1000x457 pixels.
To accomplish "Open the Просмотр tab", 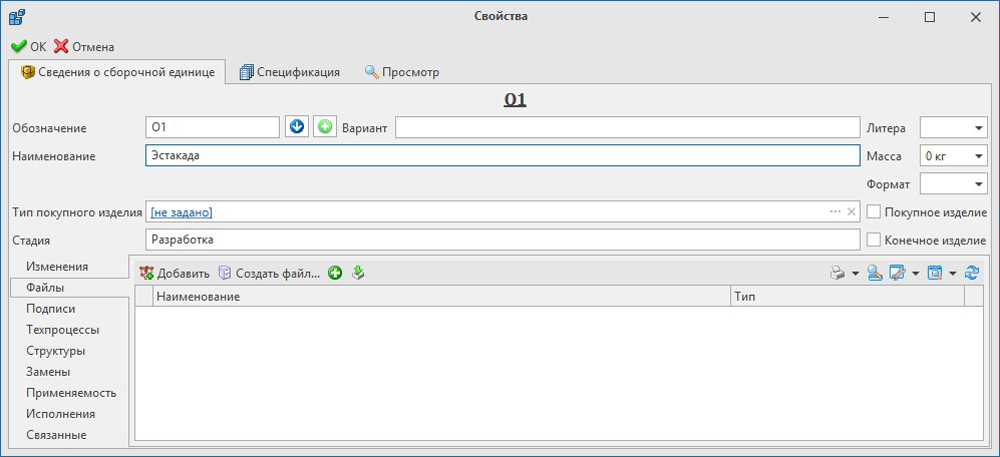I will click(401, 72).
